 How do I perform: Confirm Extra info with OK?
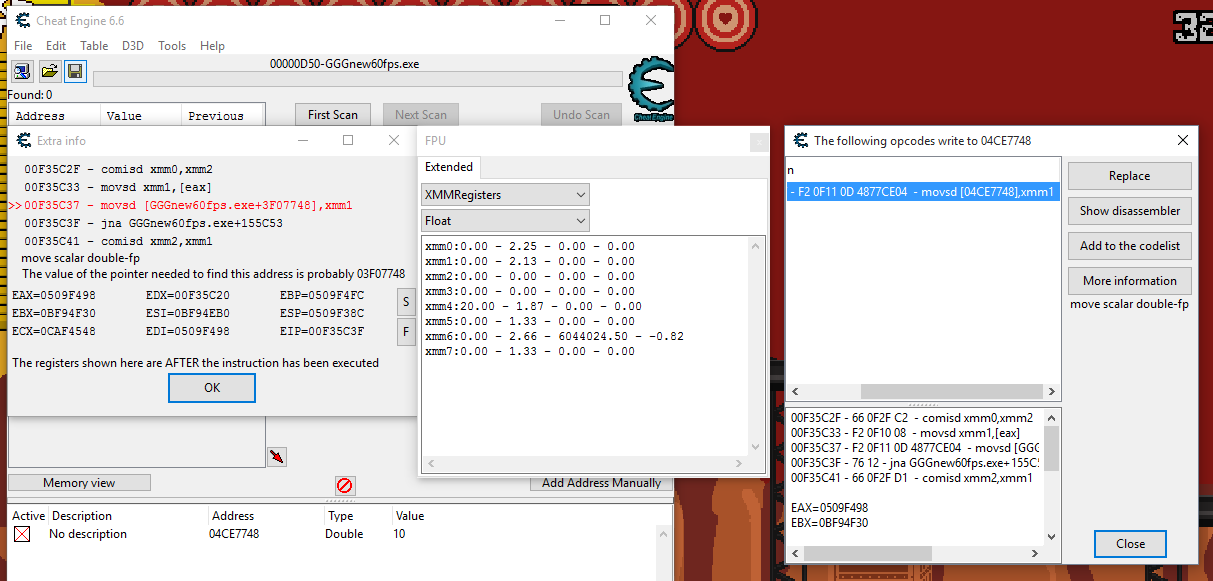coord(211,388)
